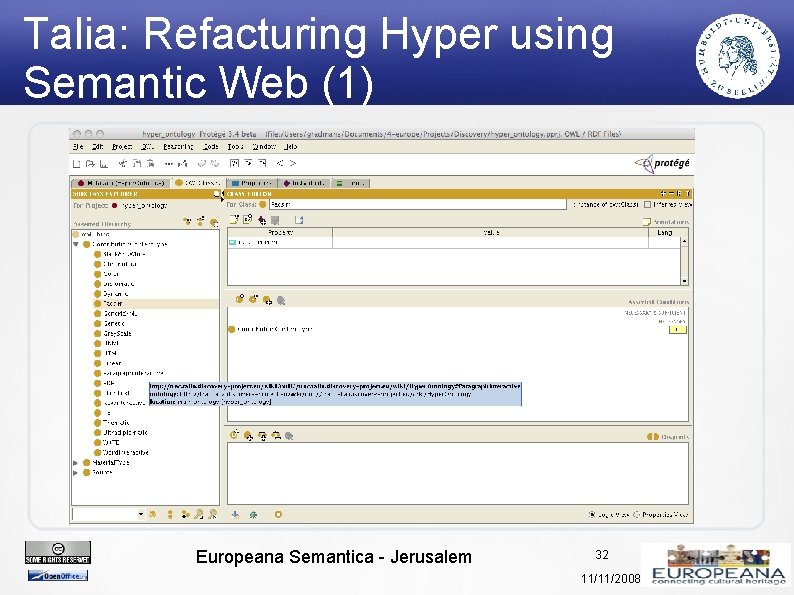Viewport: 794px width, 595px height.
Task: Click the Redo icon in the toolbar
Action: 215,164
